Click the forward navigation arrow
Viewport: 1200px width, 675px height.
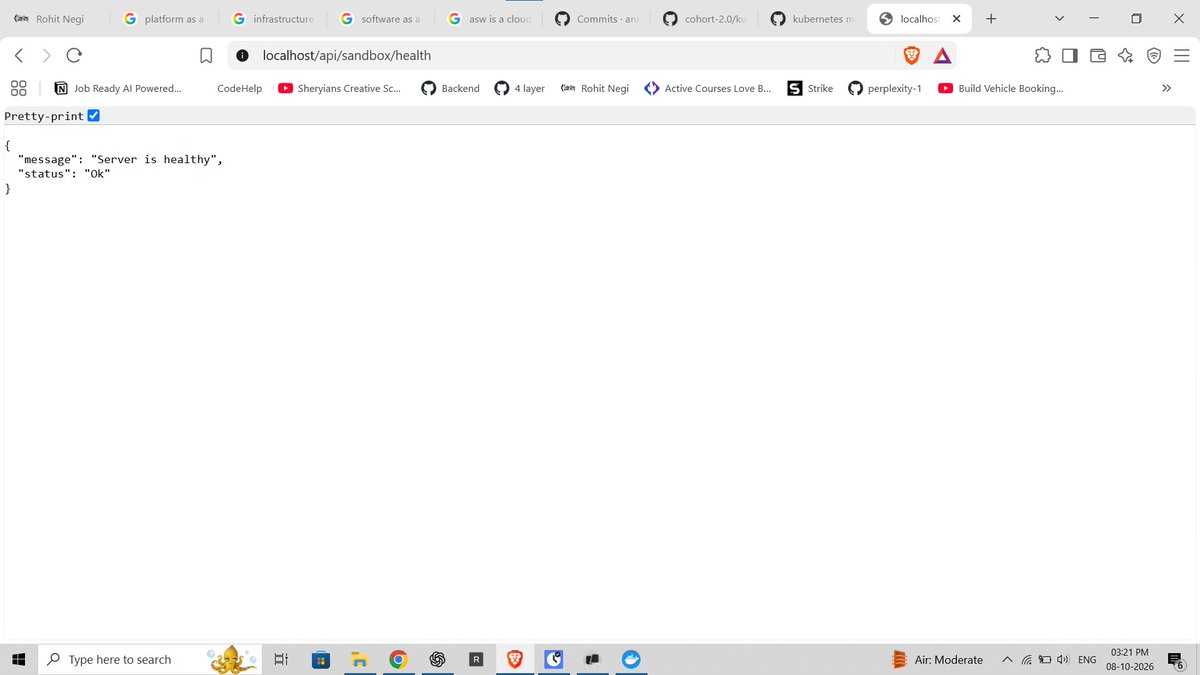46,56
